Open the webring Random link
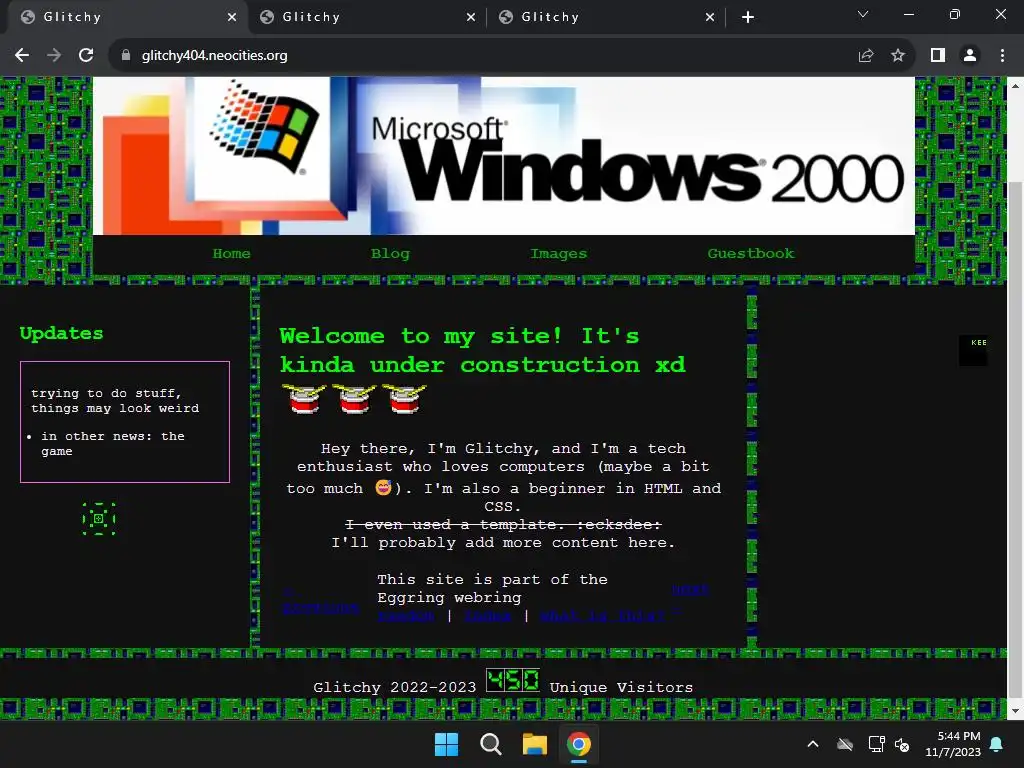Viewport: 1024px width, 768px height. click(406, 616)
